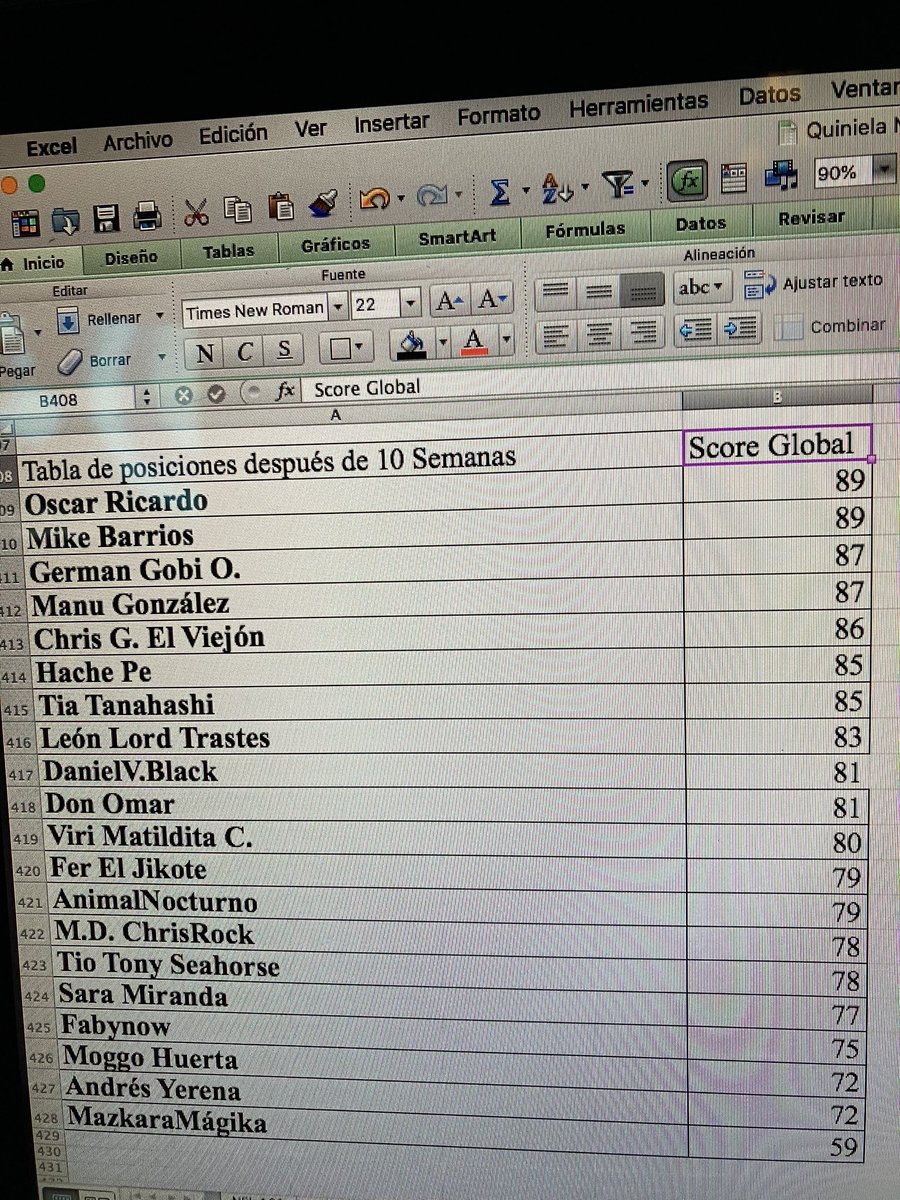Image resolution: width=900 pixels, height=1200 pixels.
Task: Click the Pegar paste icon in ribbon
Action: tap(13, 333)
